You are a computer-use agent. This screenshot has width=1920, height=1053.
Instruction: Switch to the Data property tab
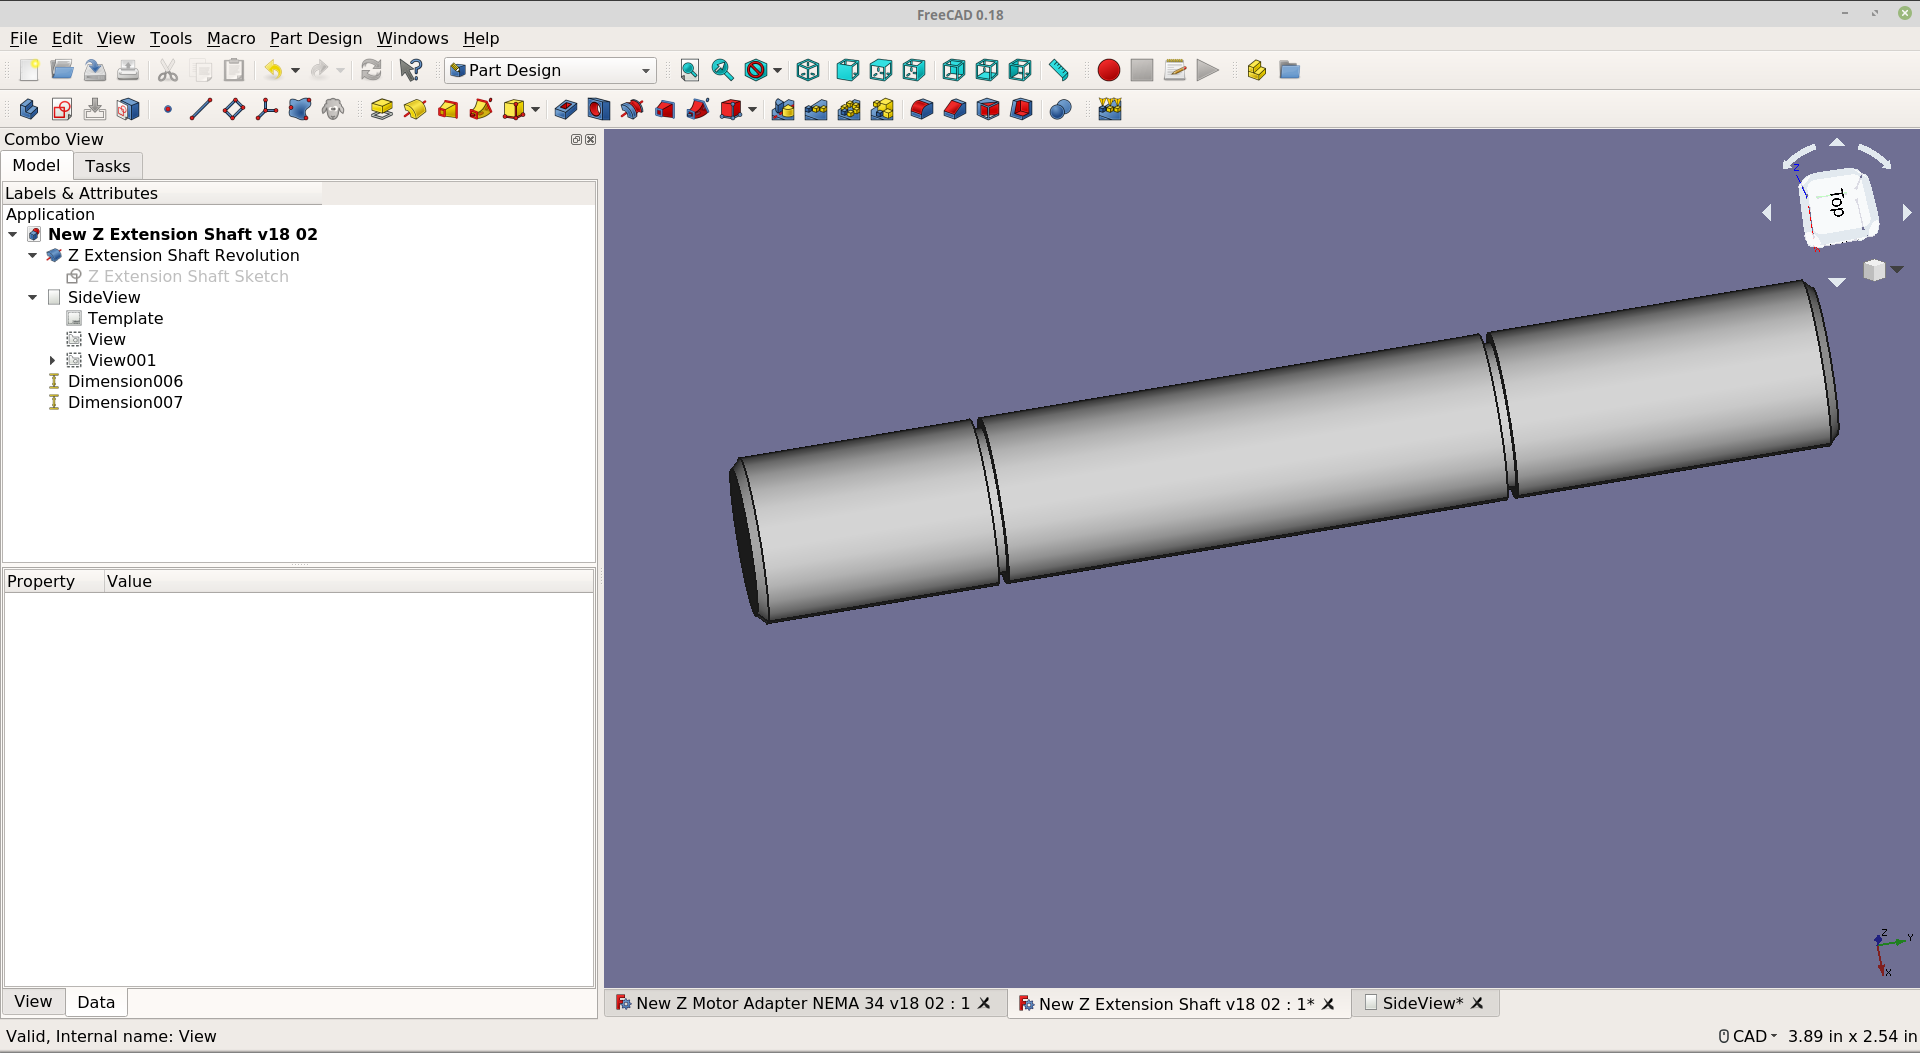click(x=96, y=1002)
